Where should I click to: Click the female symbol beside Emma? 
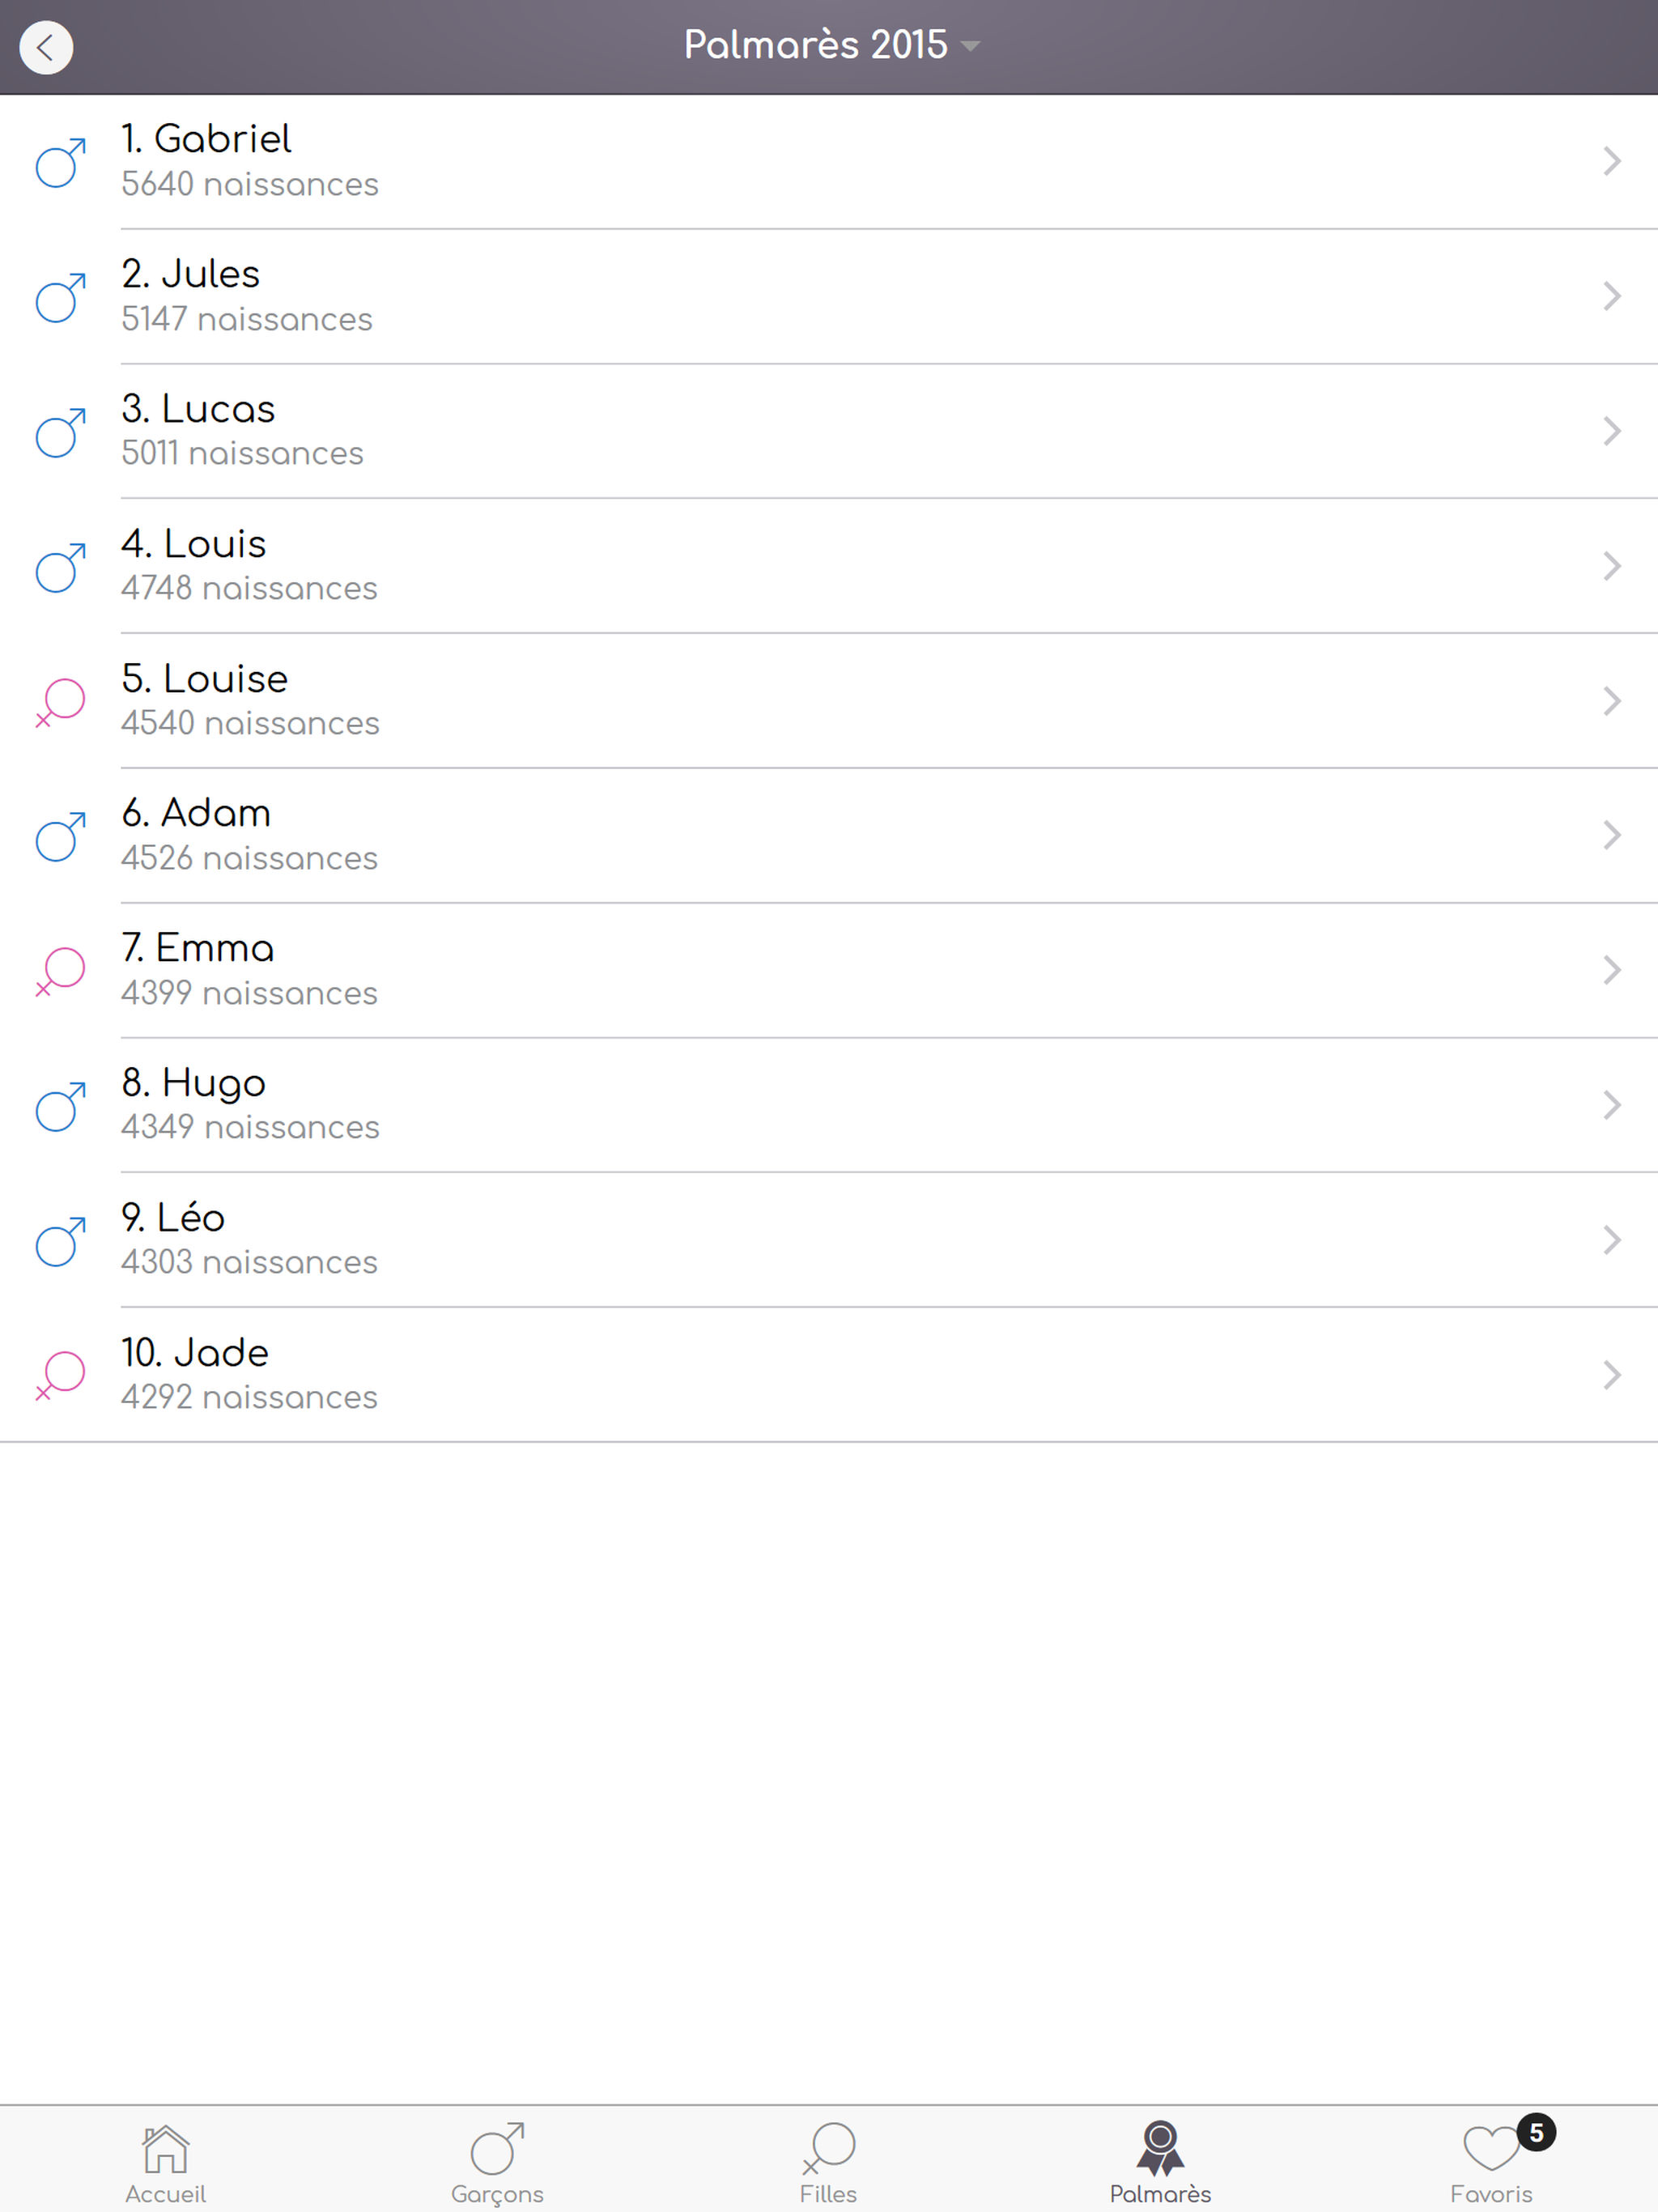61,971
